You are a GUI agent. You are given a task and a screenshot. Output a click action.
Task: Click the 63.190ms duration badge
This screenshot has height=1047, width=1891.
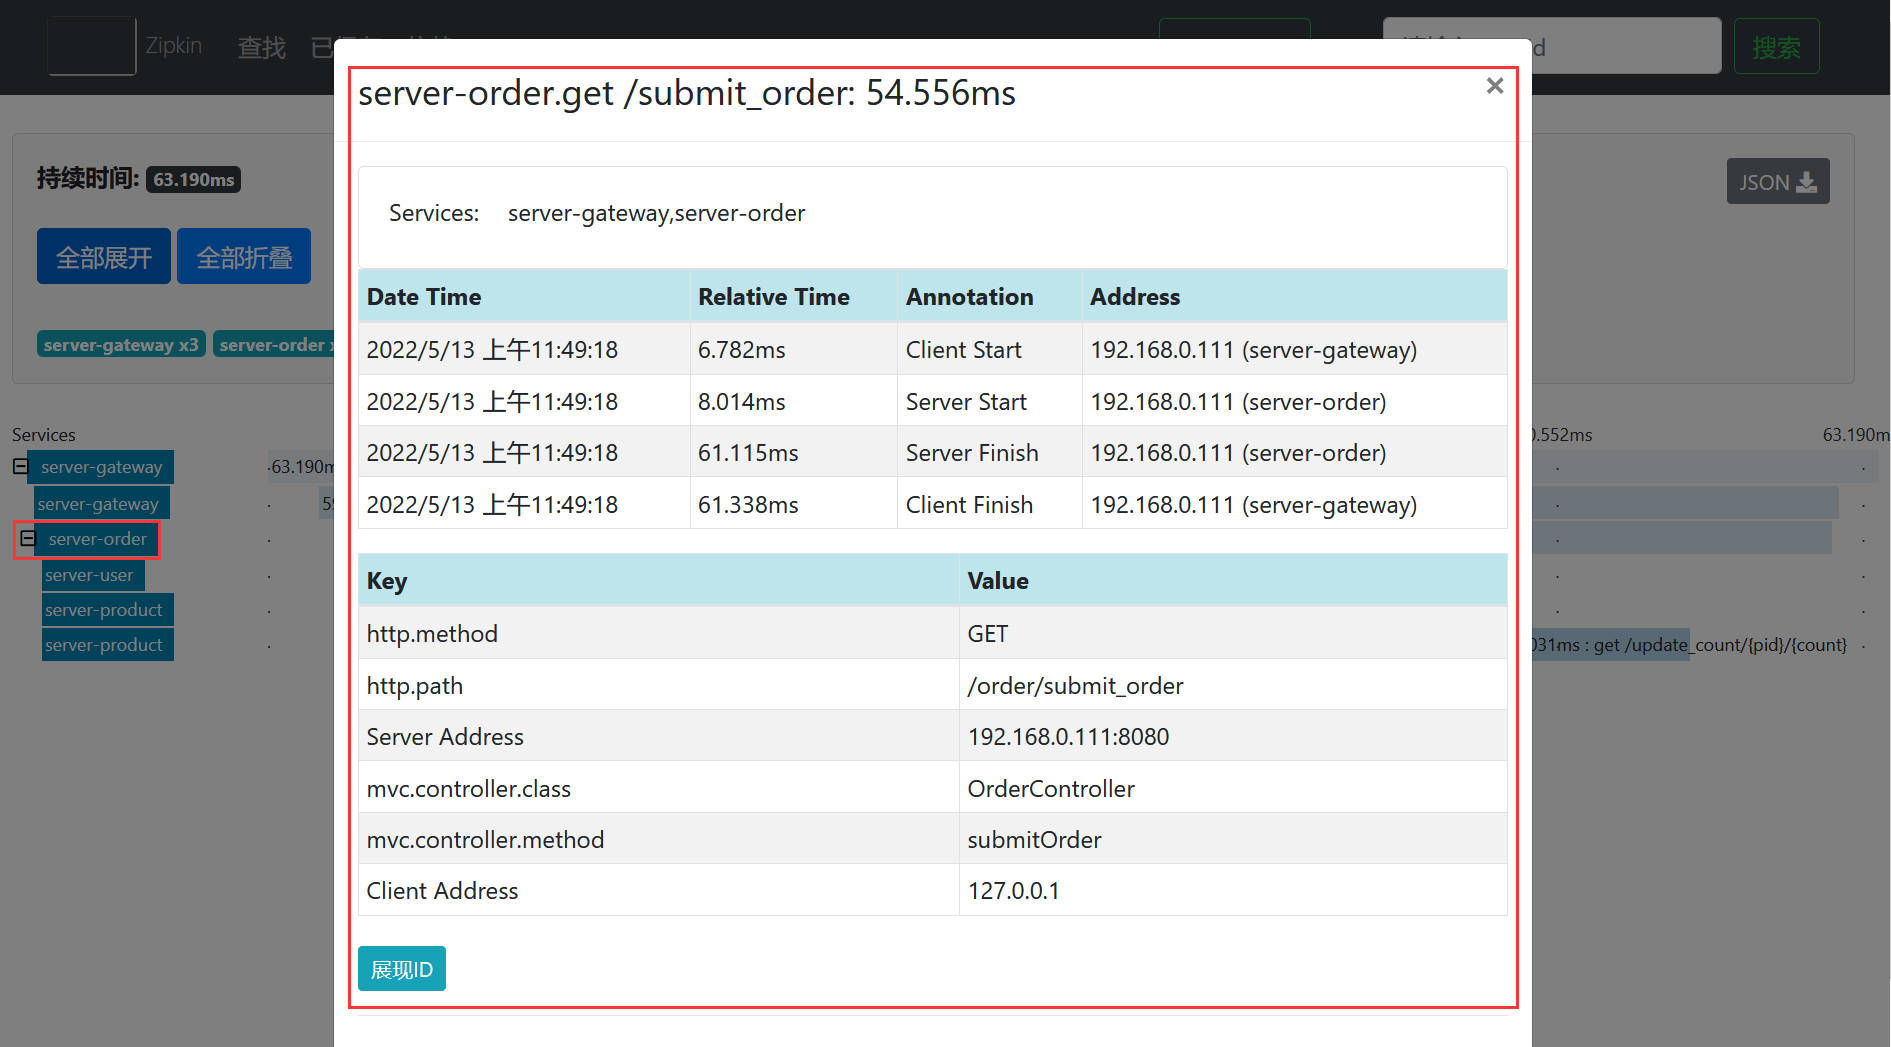click(193, 180)
